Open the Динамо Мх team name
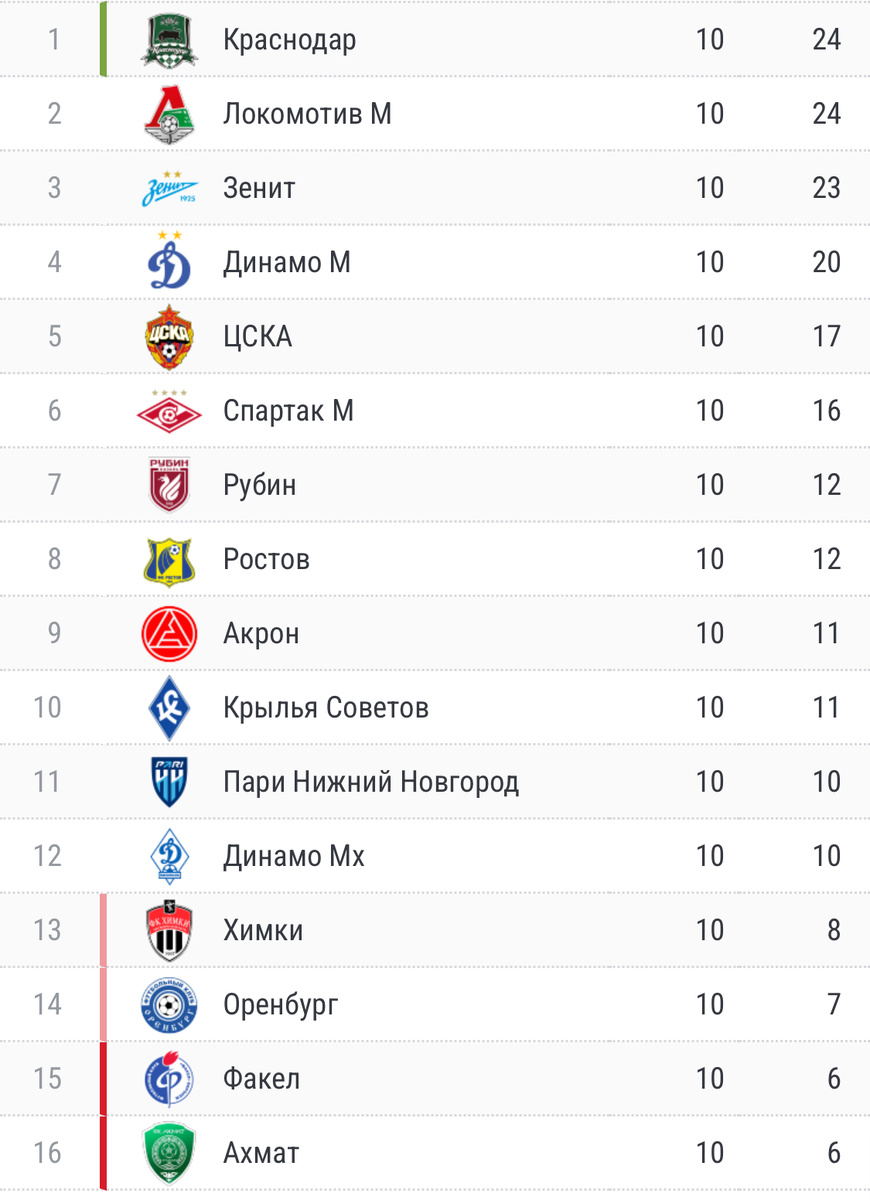This screenshot has width=870, height=1200. point(294,856)
